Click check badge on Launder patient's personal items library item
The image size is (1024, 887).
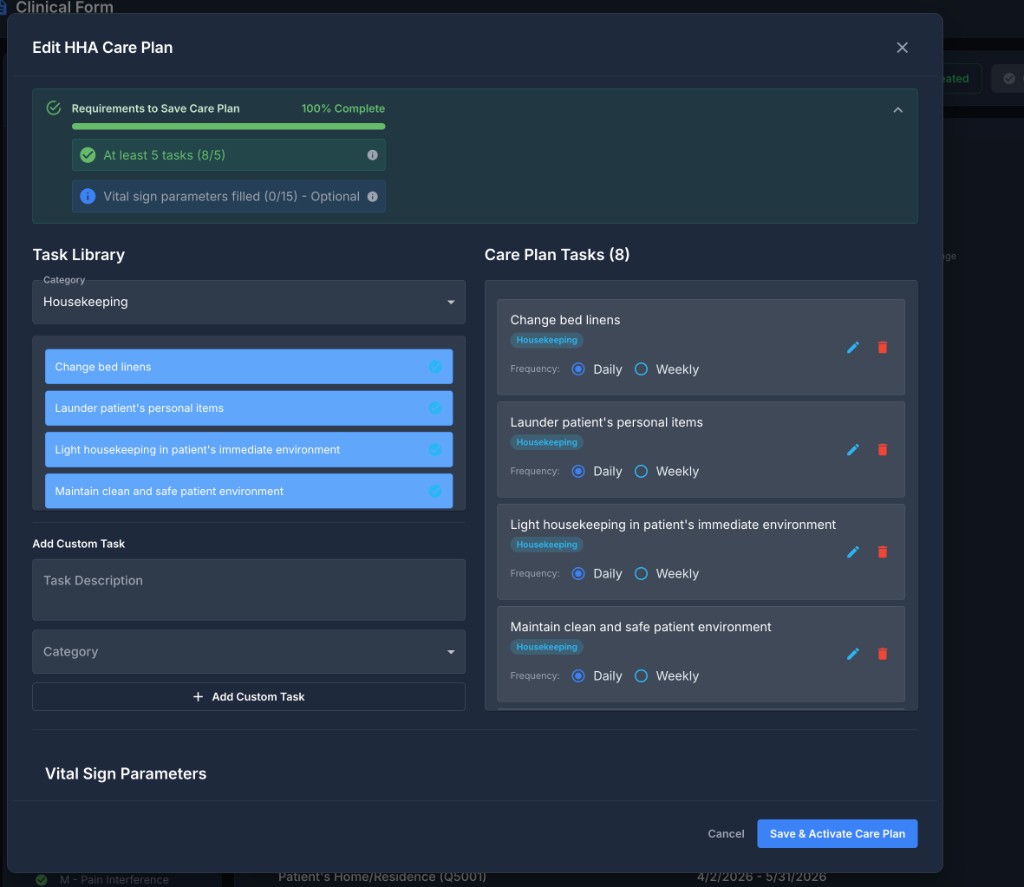point(435,408)
